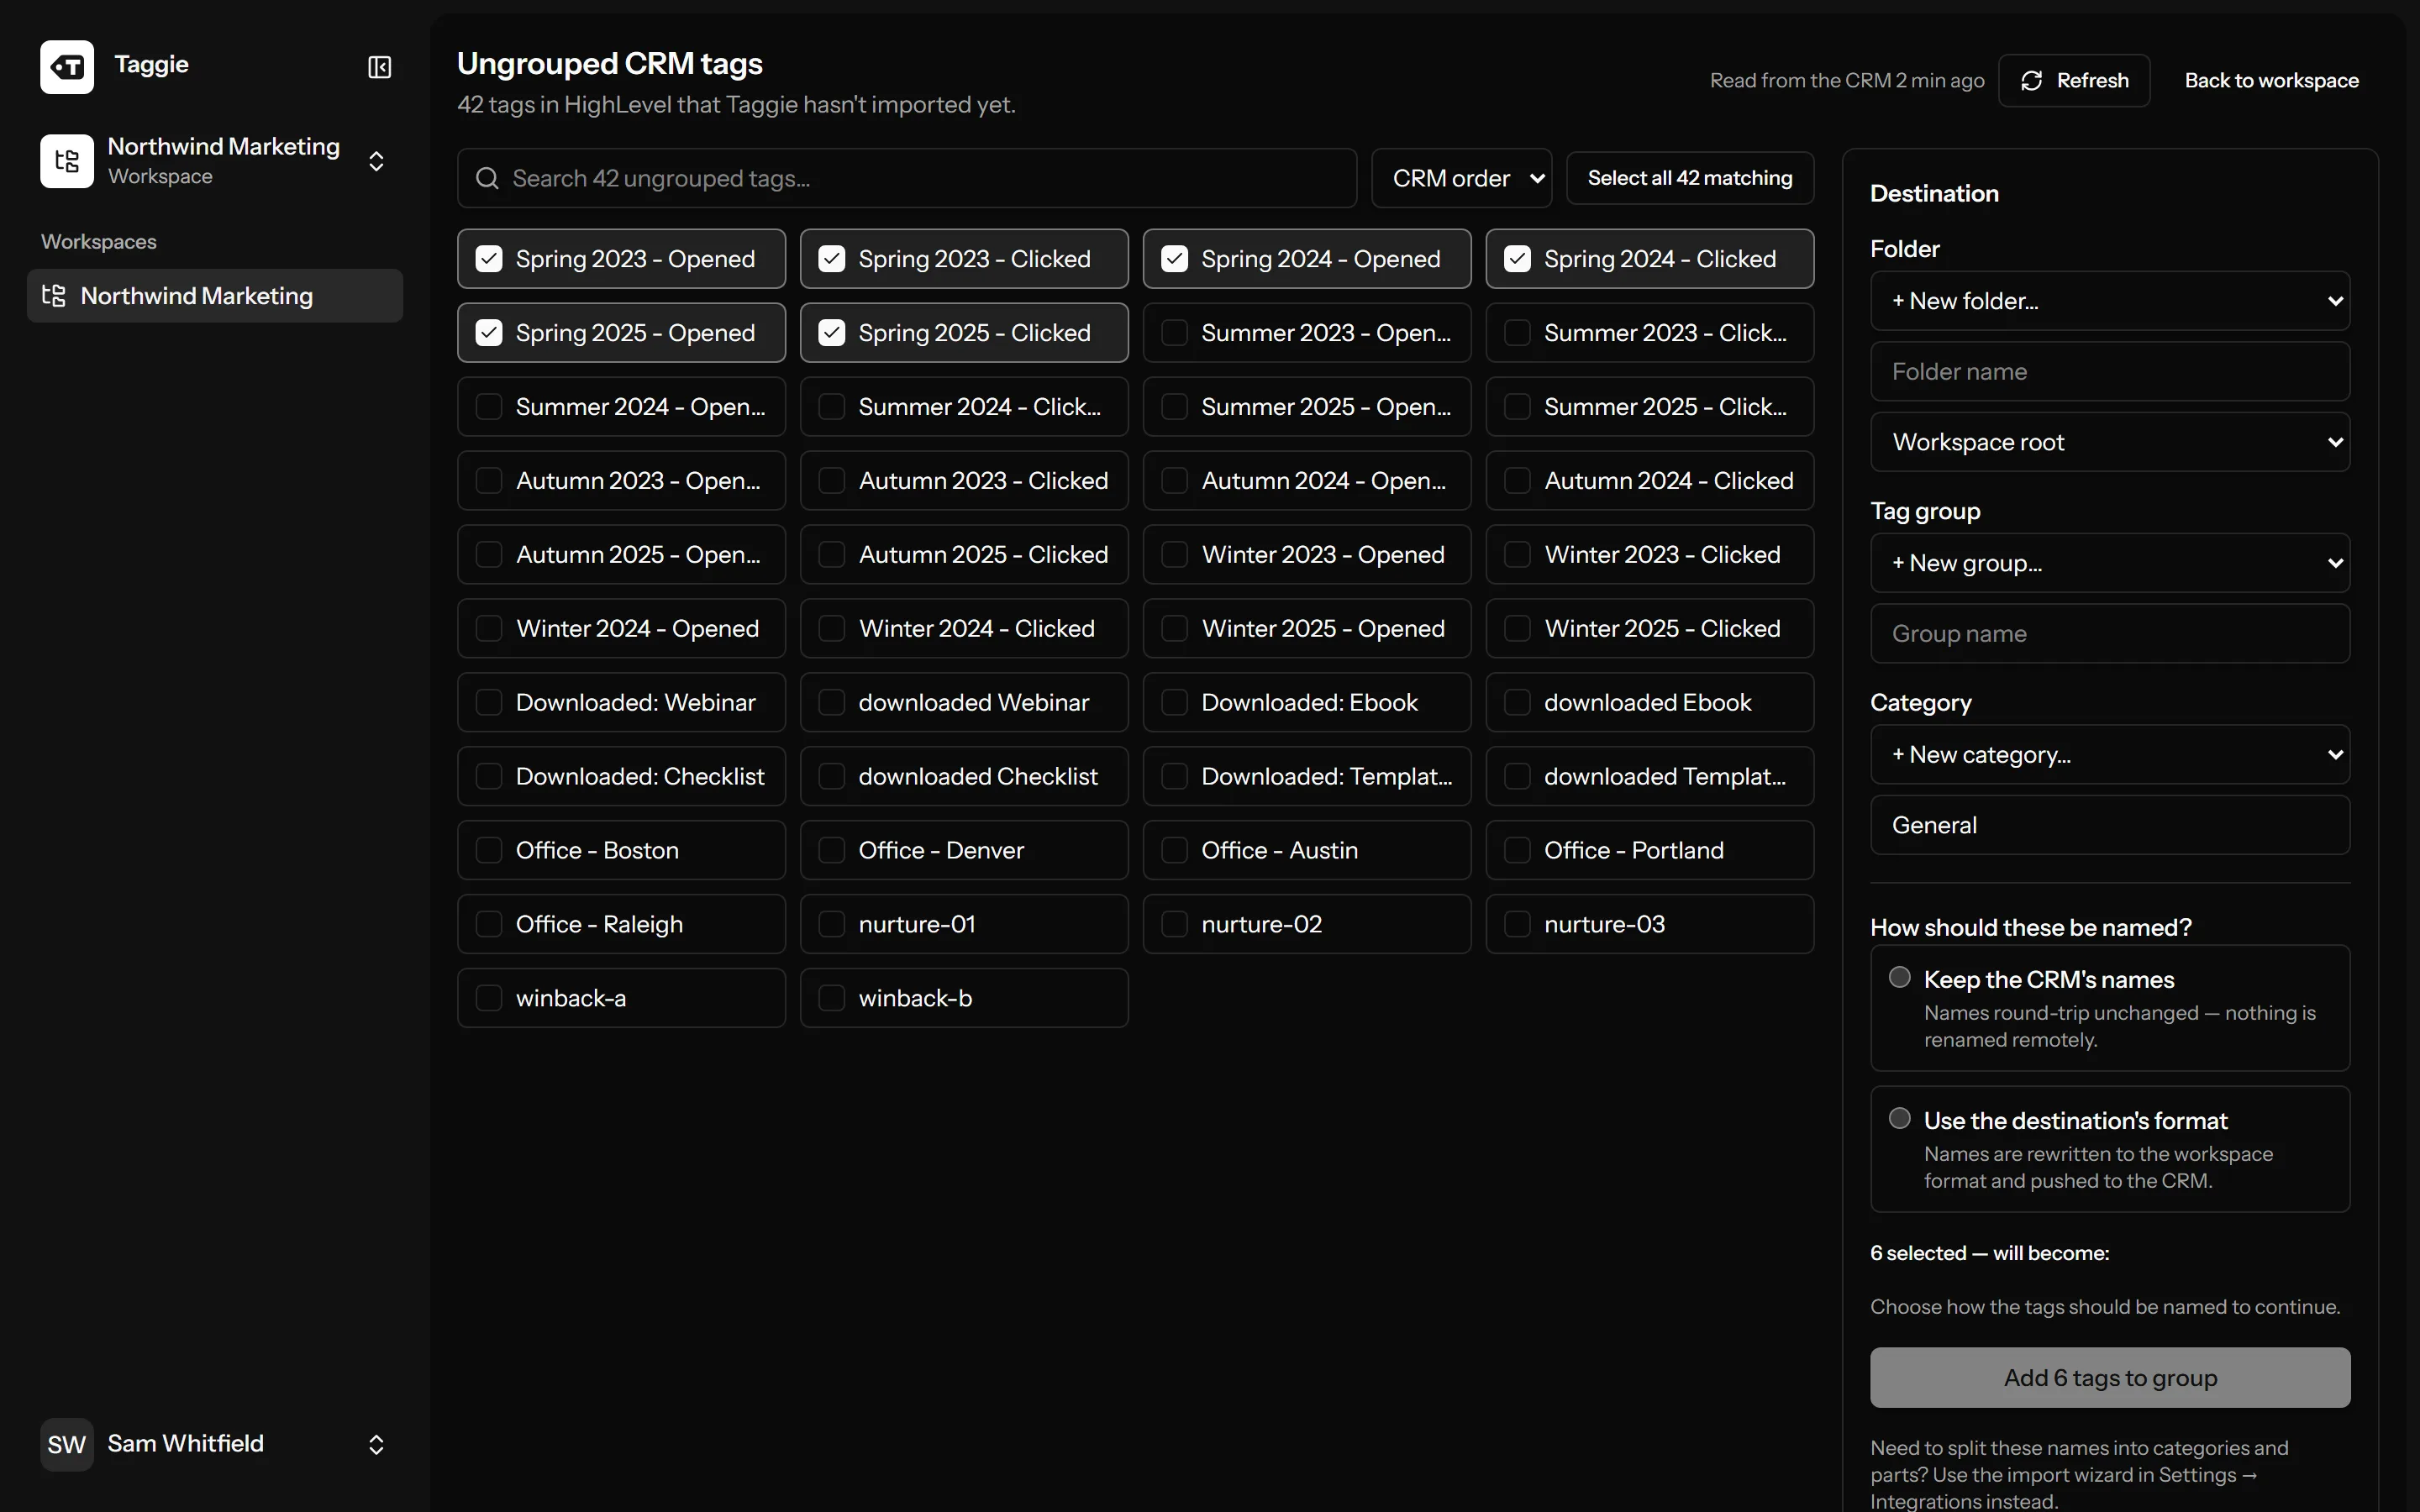Open the + New category dropdown
Viewport: 2420px width, 1512px height.
tap(2110, 755)
